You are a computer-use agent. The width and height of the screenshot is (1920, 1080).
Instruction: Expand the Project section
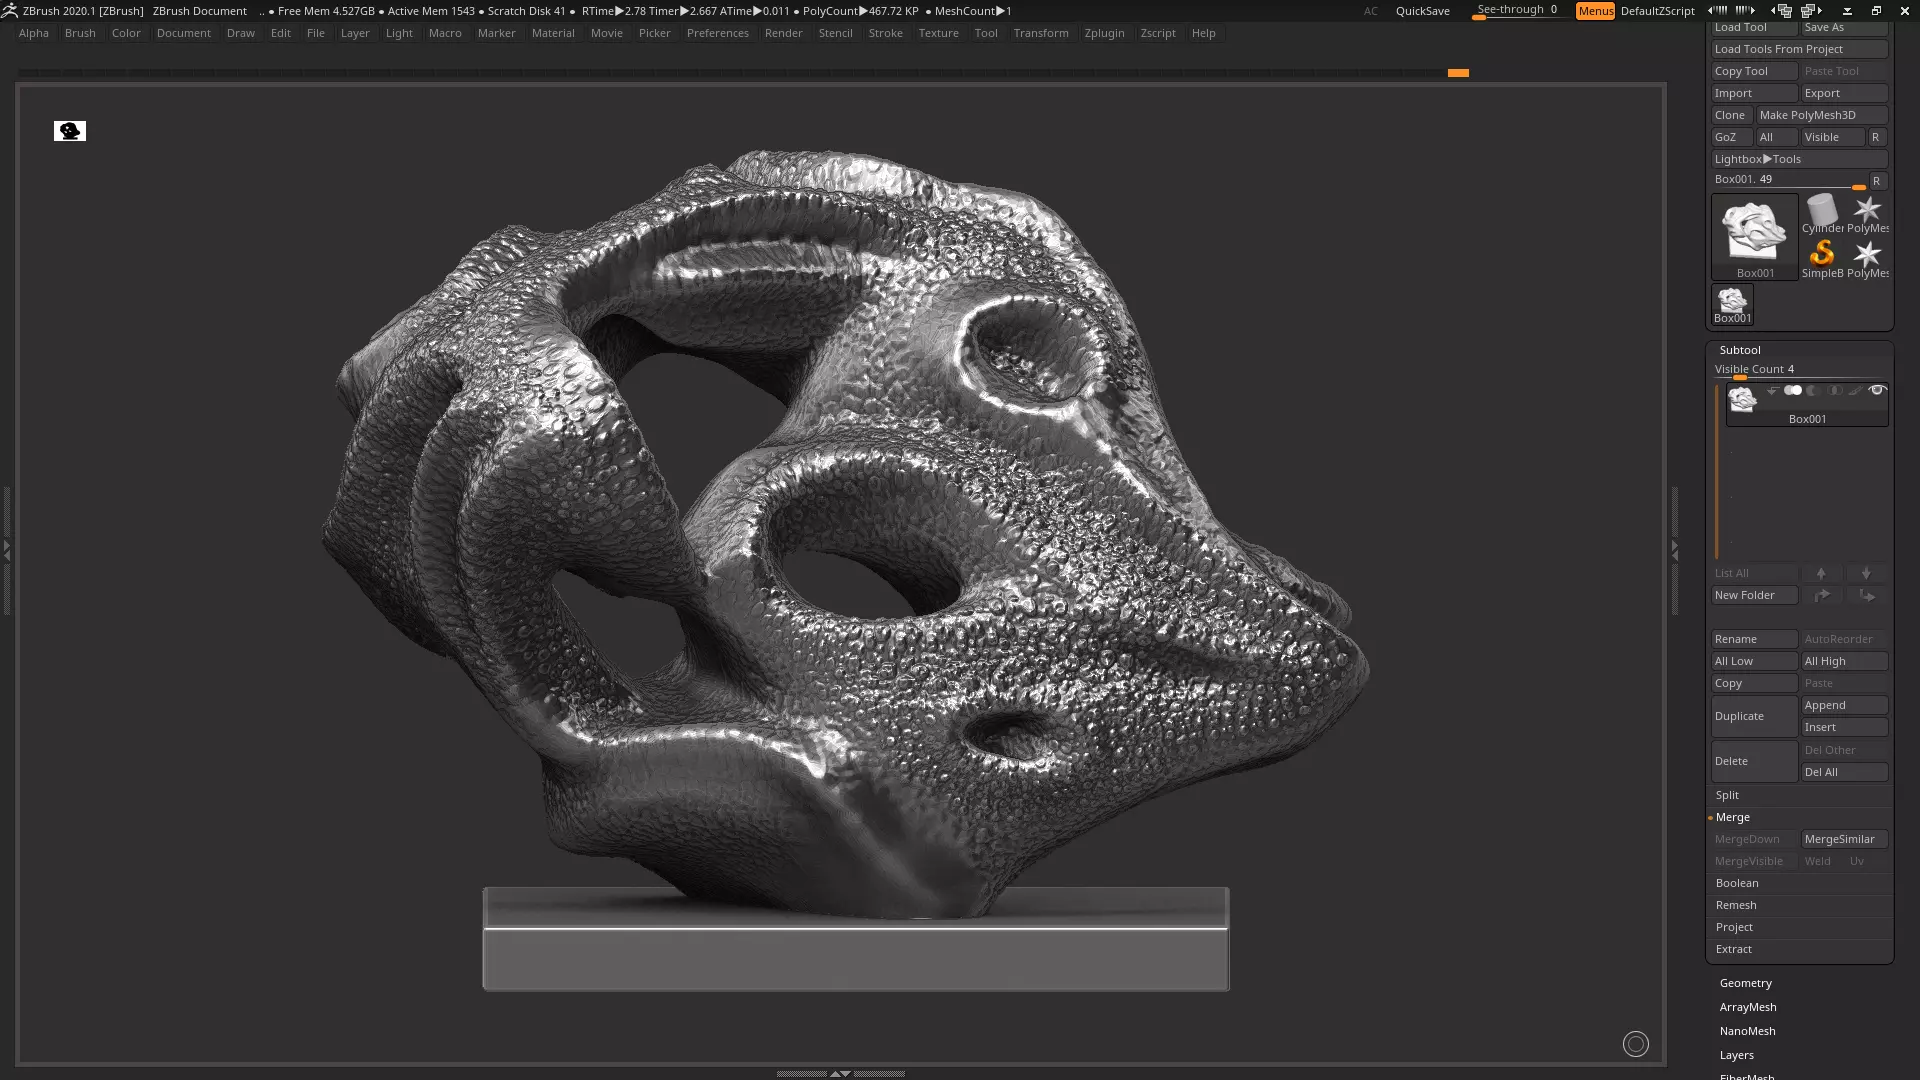(x=1734, y=927)
